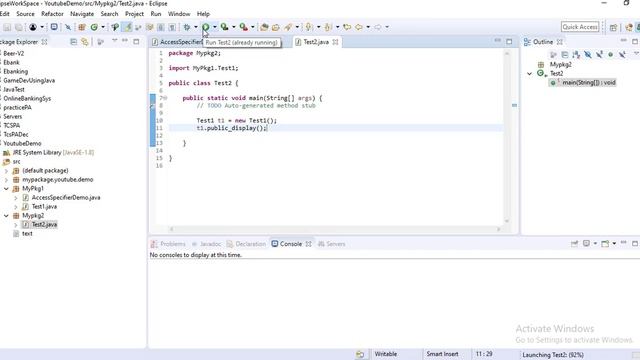The height and width of the screenshot is (360, 640).
Task: Open the External Tools dropdown arrow
Action: coord(253,27)
